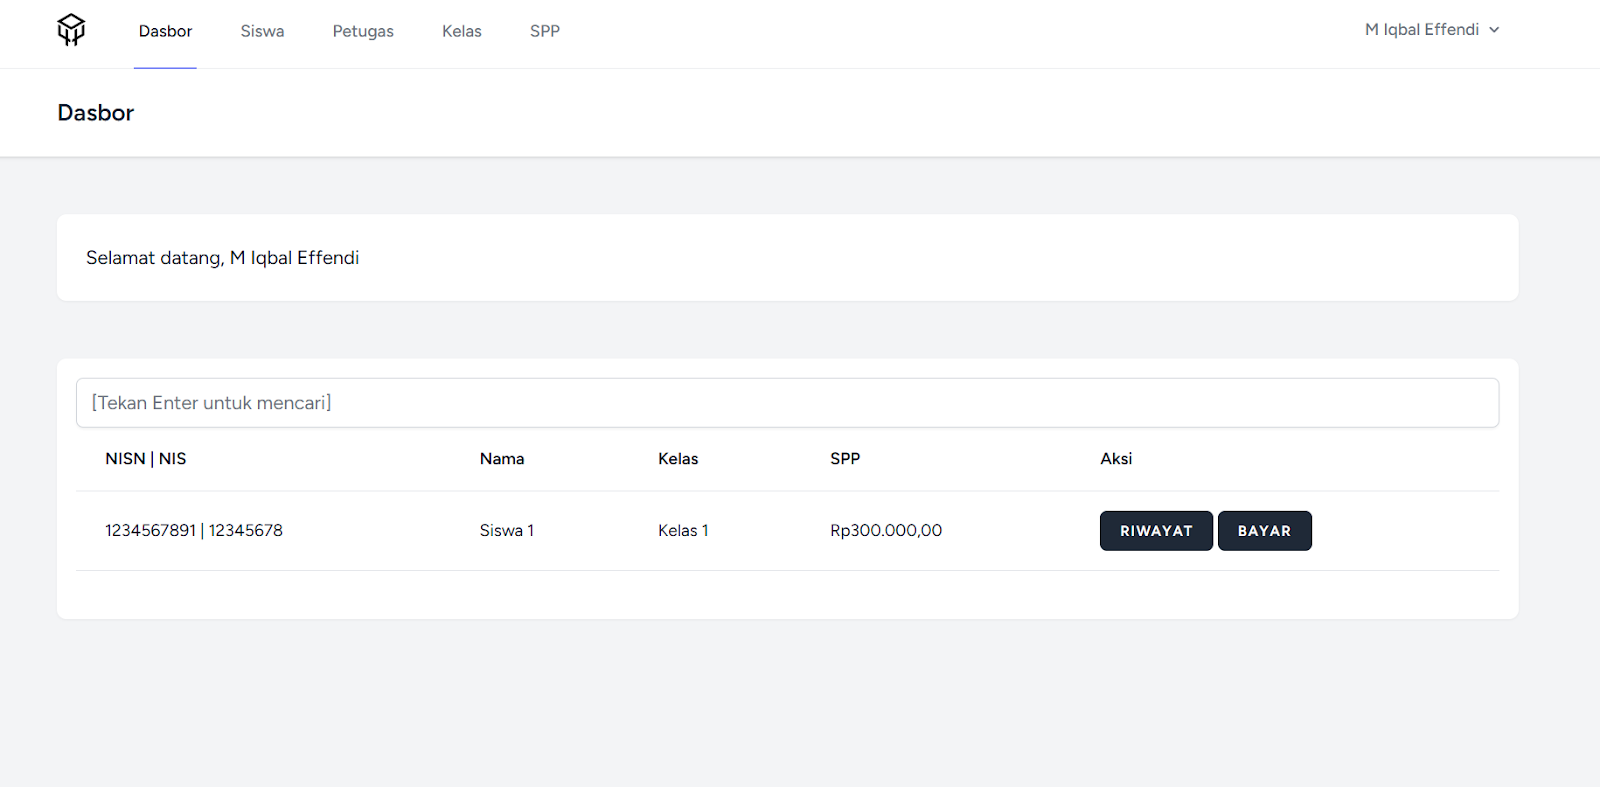1600x787 pixels.
Task: Switch to the Kelas tab
Action: (x=462, y=31)
